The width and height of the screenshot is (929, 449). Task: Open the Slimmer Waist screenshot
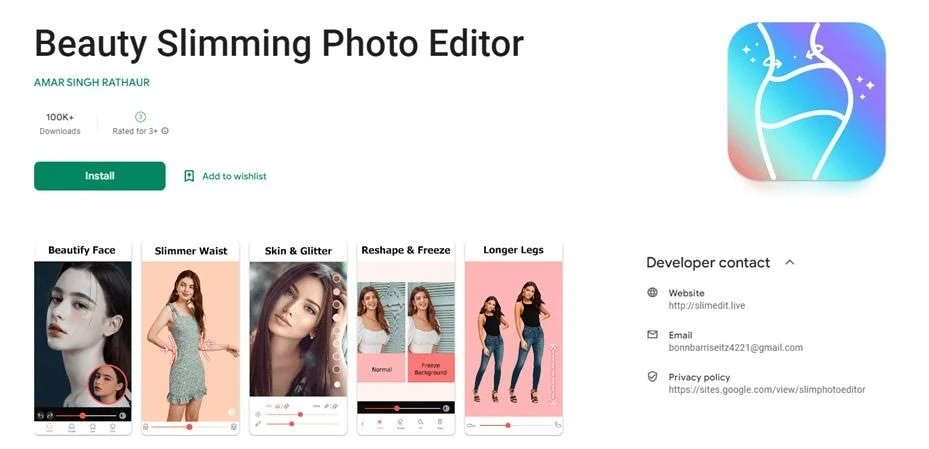click(191, 338)
